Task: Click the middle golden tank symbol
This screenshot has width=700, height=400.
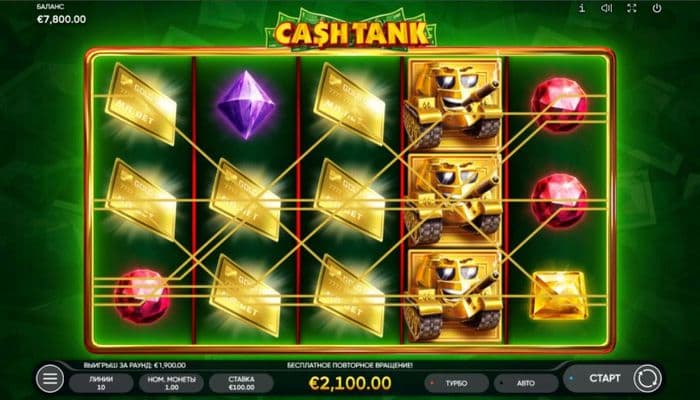Action: tap(454, 200)
